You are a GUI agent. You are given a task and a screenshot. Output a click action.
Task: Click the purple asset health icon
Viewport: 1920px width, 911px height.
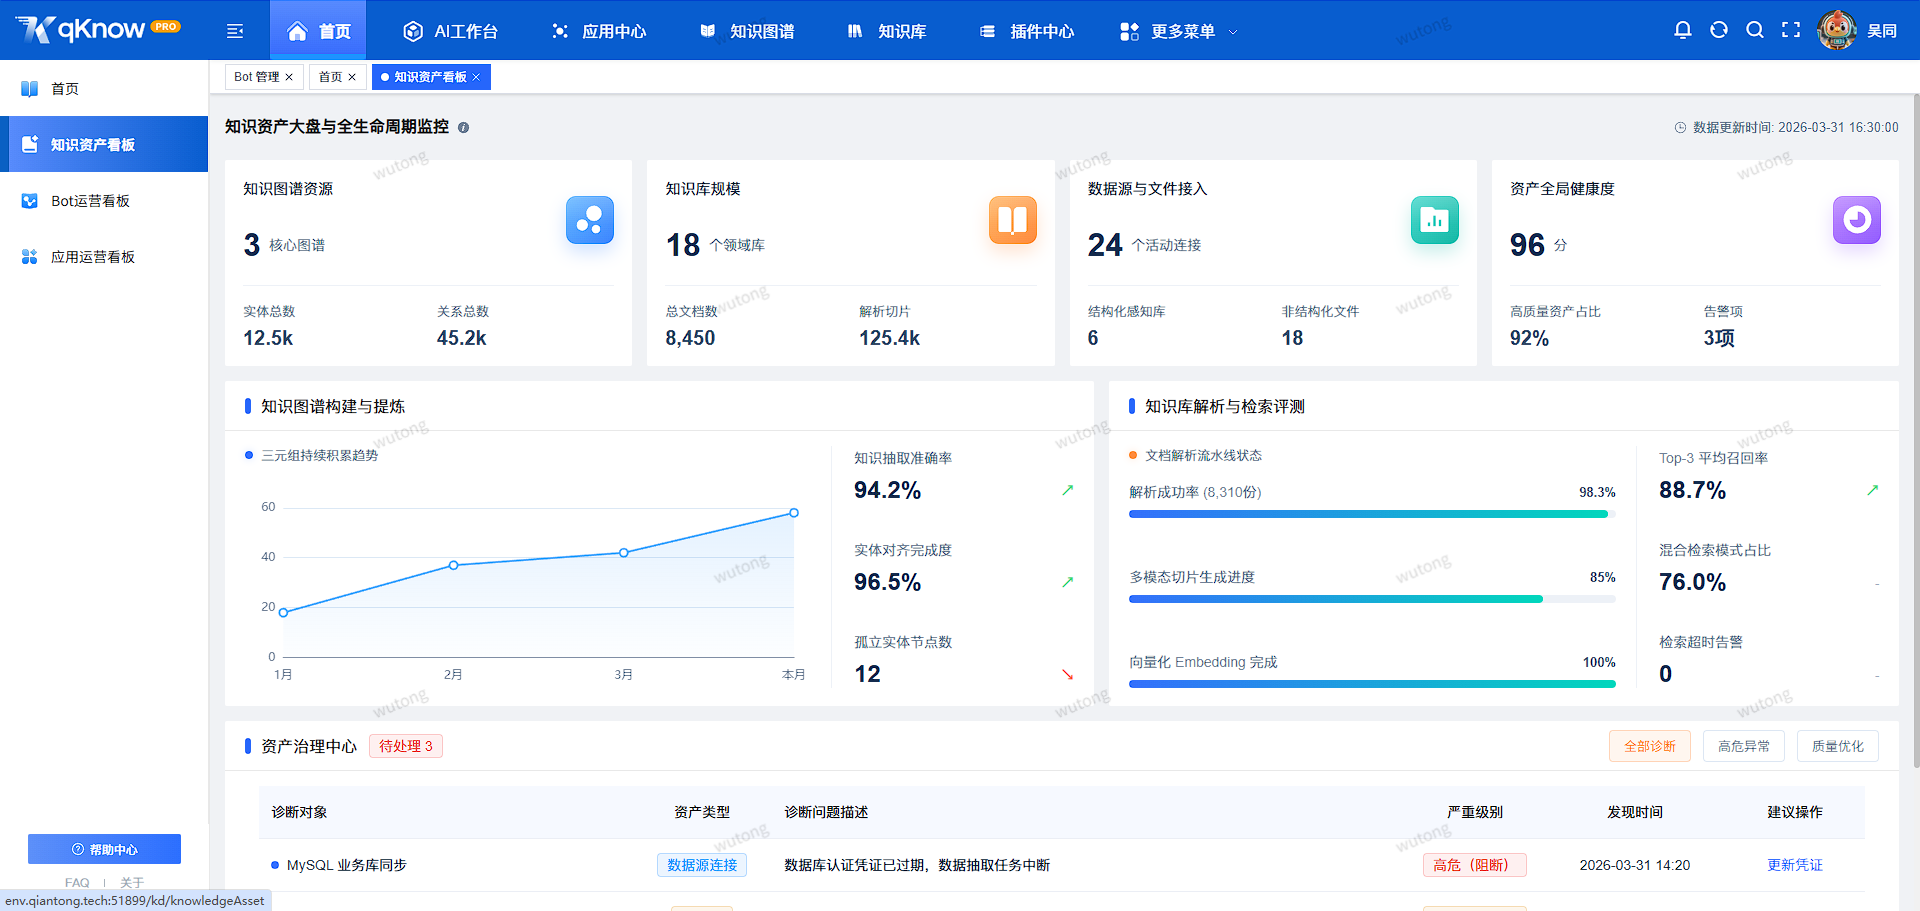tap(1856, 219)
